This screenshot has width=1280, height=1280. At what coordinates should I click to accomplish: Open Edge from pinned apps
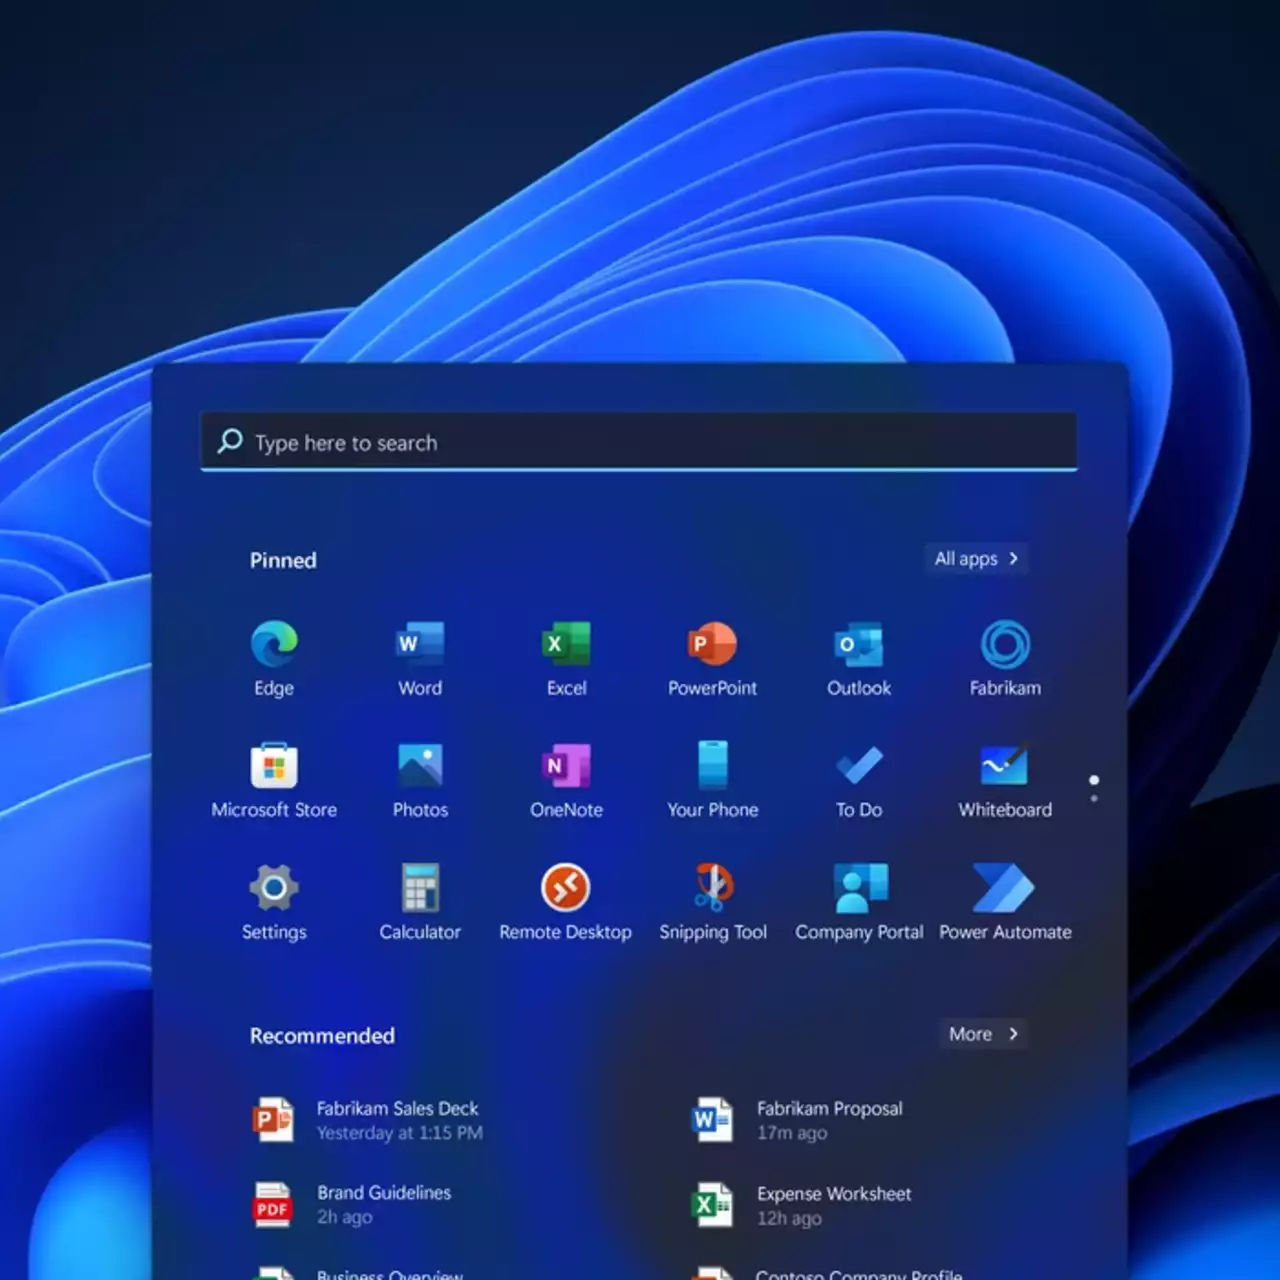pos(274,658)
